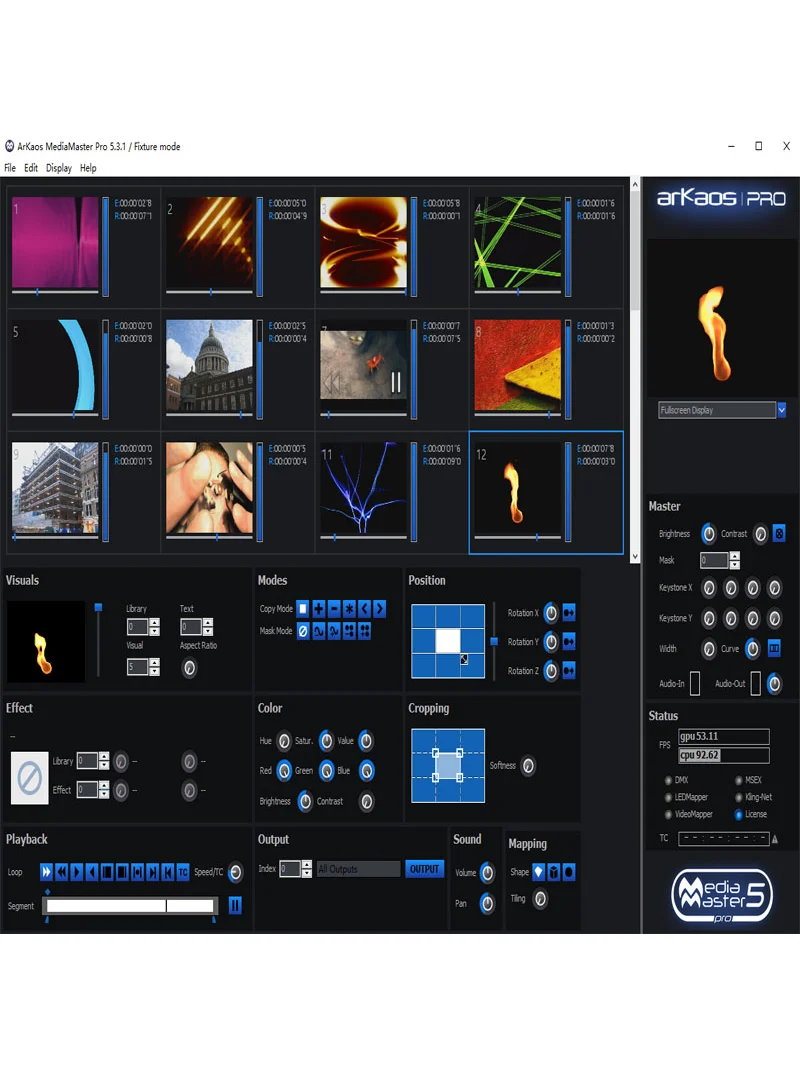The image size is (800, 1067).
Task: Increase the Visual number stepper
Action: (x=155, y=662)
